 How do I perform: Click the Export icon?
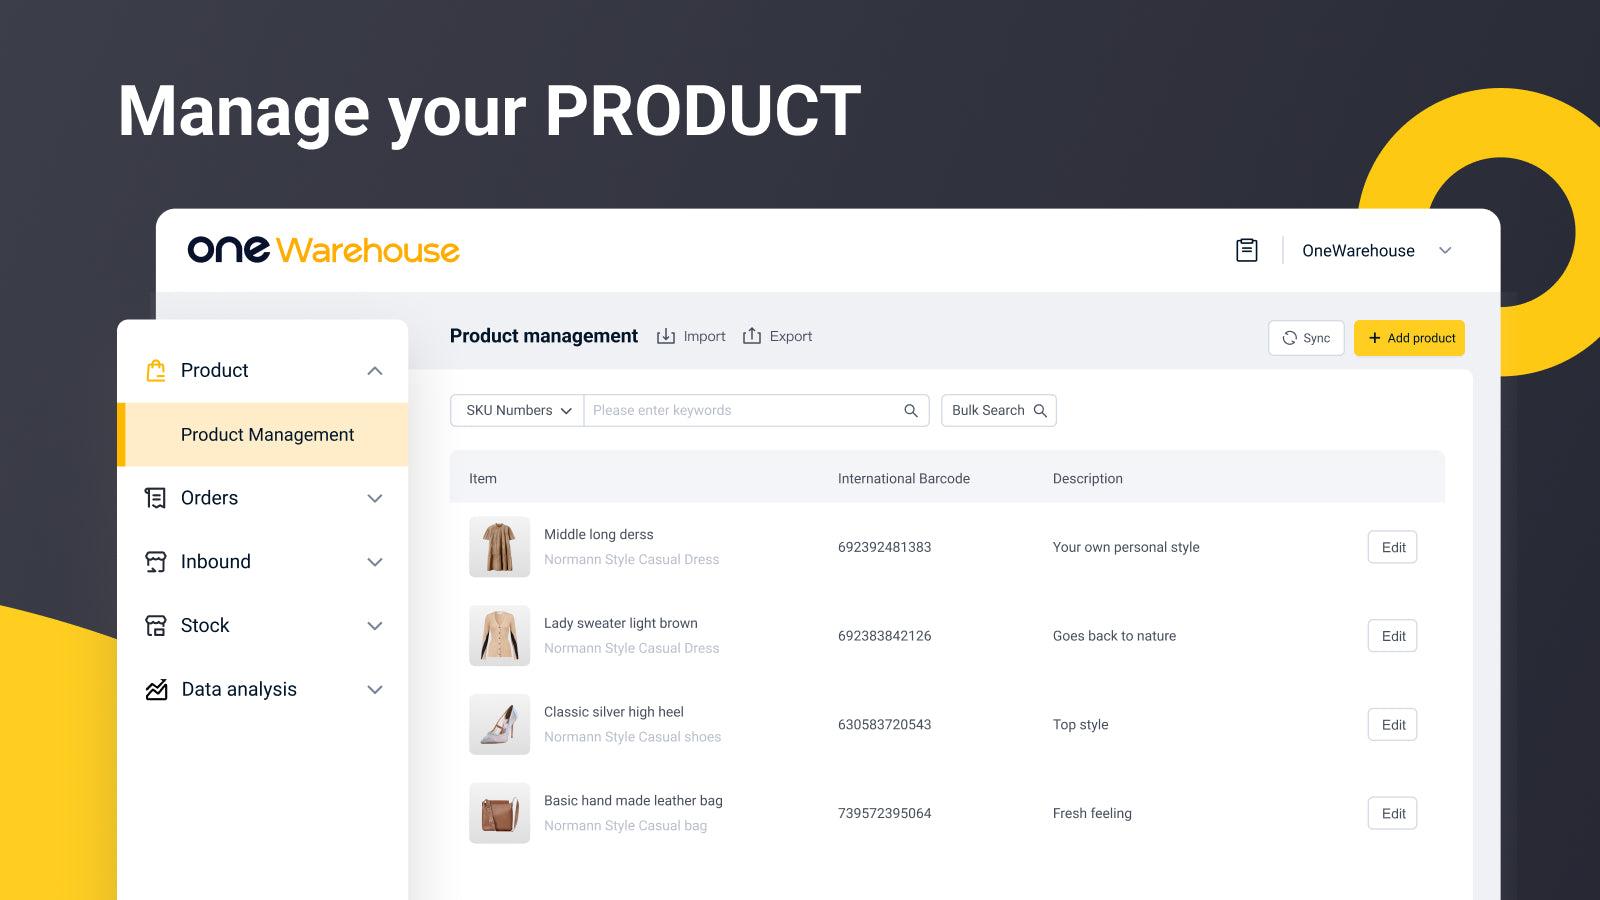tap(752, 336)
